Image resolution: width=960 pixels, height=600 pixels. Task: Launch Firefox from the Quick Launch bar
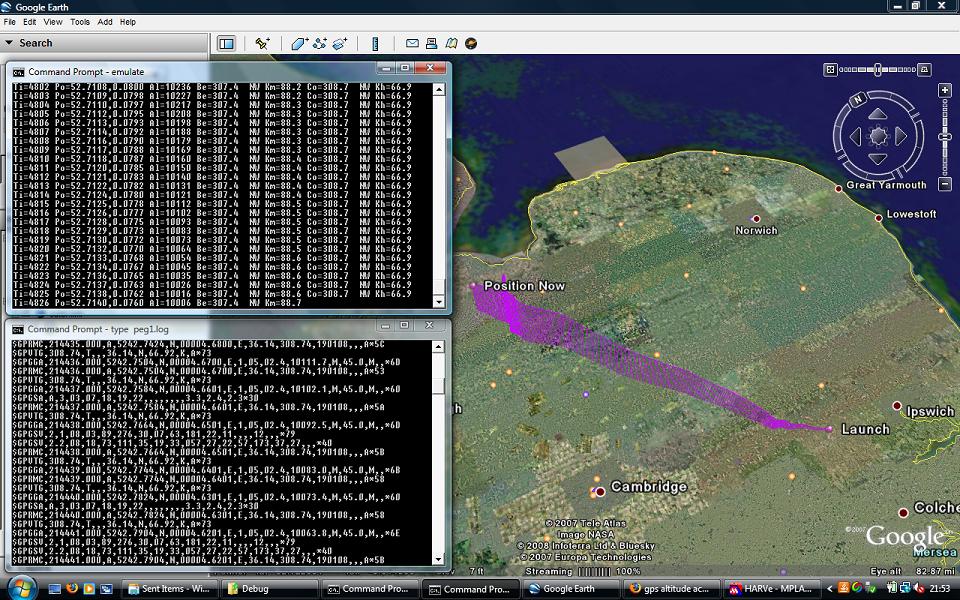point(72,589)
